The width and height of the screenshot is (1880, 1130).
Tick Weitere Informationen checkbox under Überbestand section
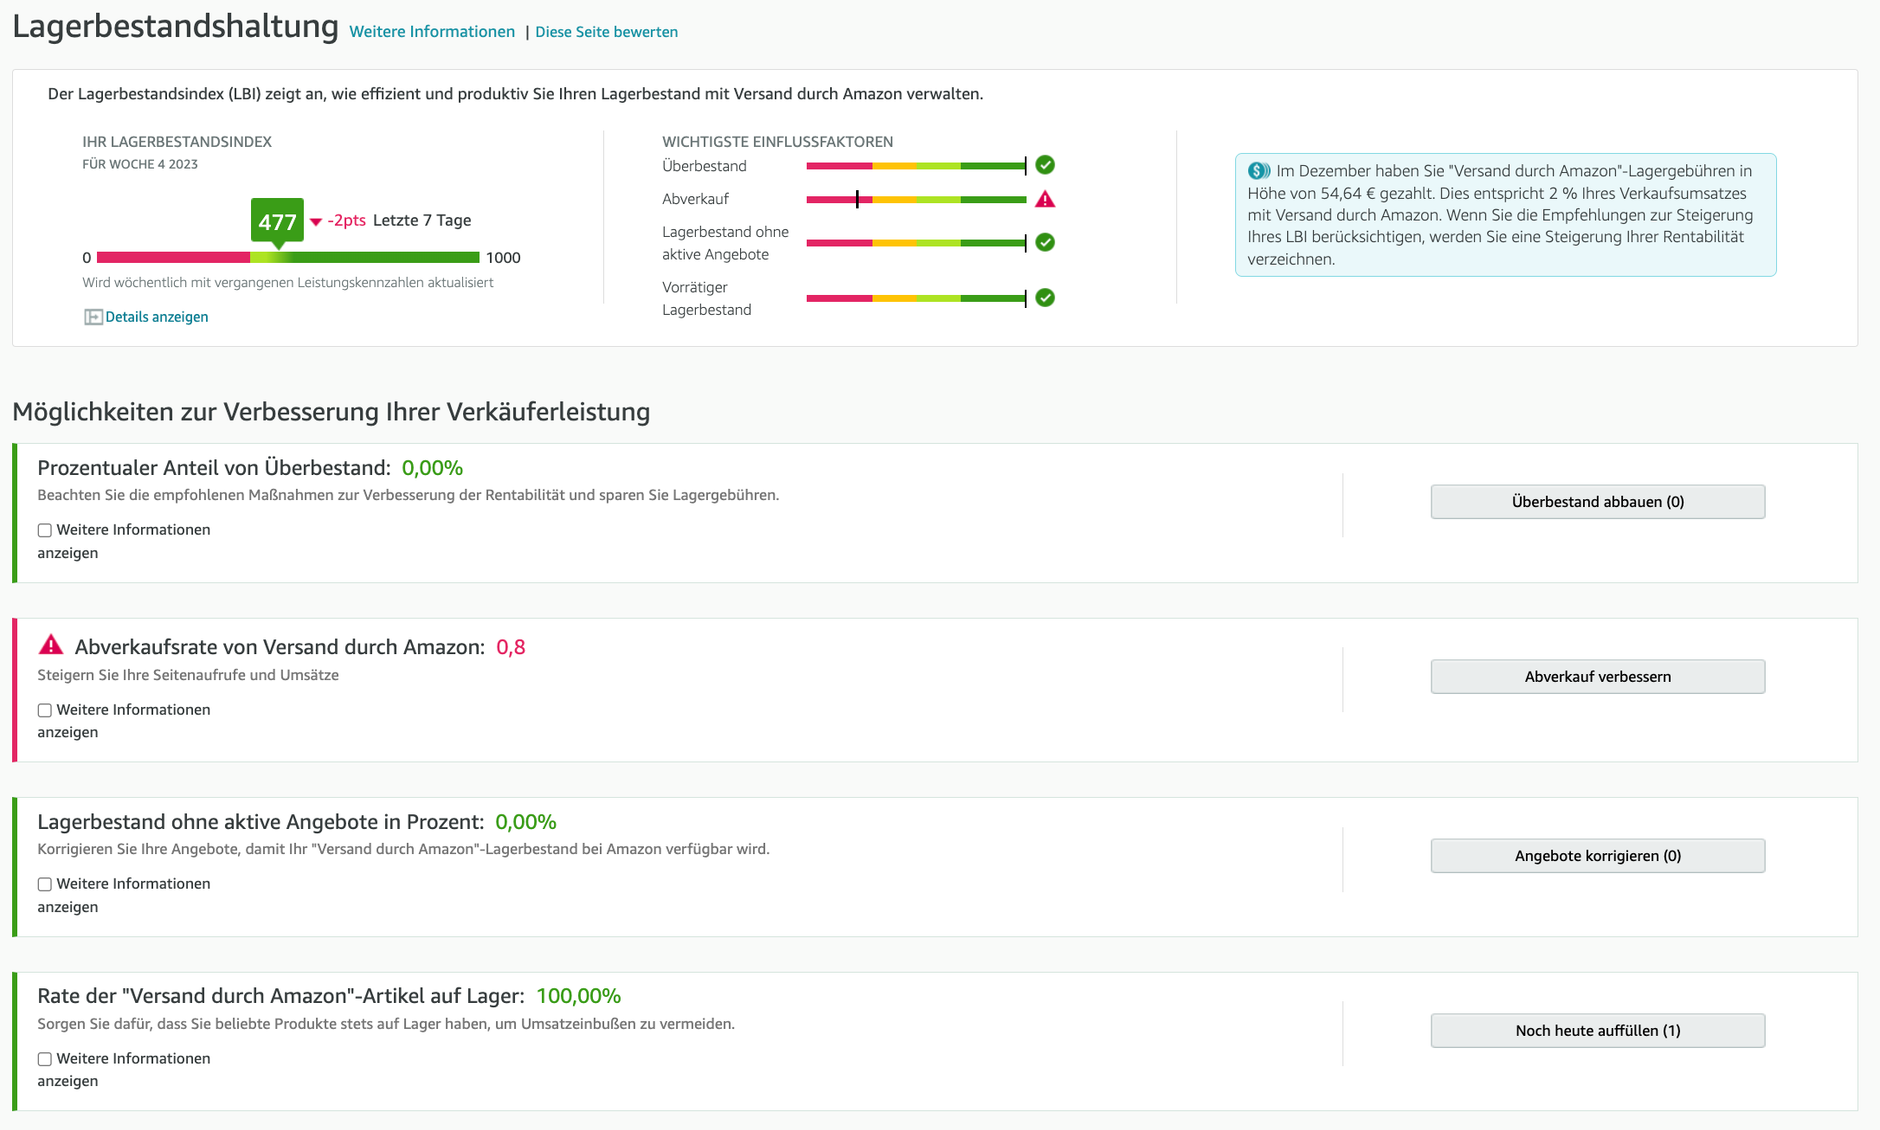point(45,530)
